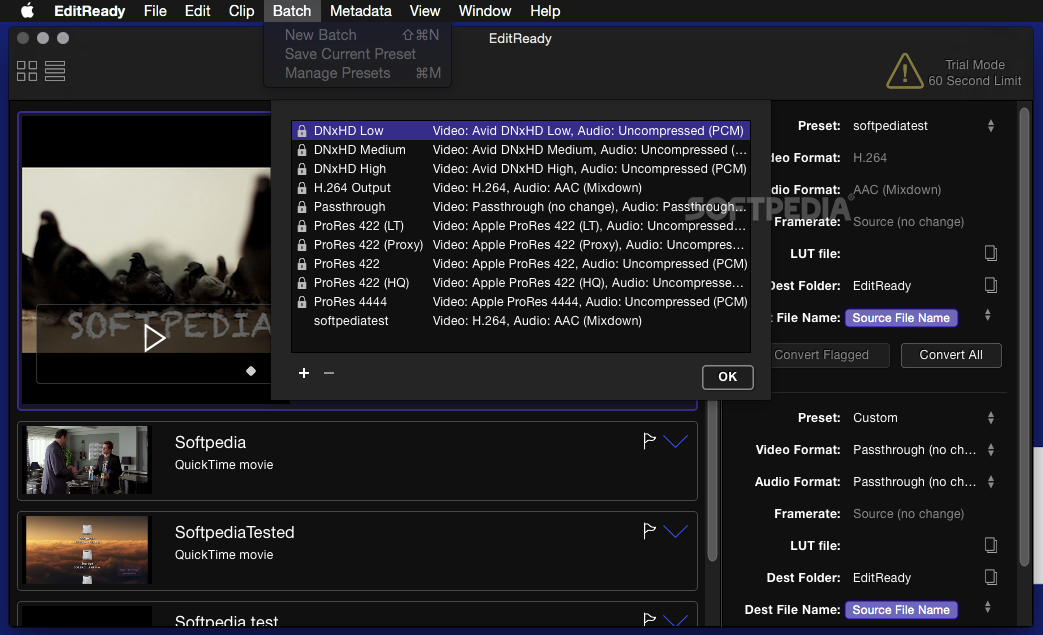Select the DNxHD Low preset row
Image resolution: width=1043 pixels, height=635 pixels.
coord(521,131)
